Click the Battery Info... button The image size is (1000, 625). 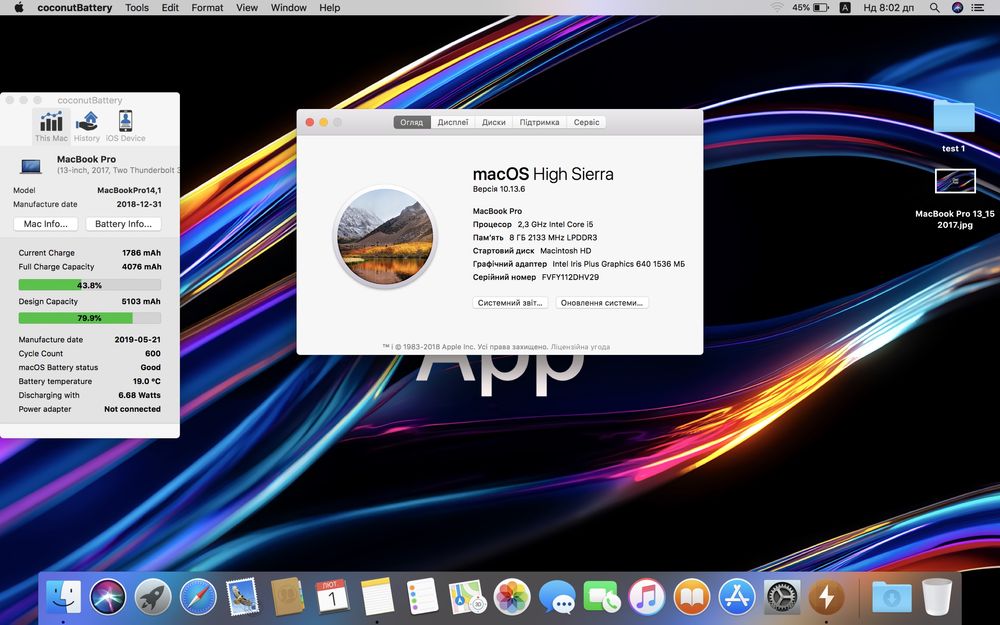(124, 224)
